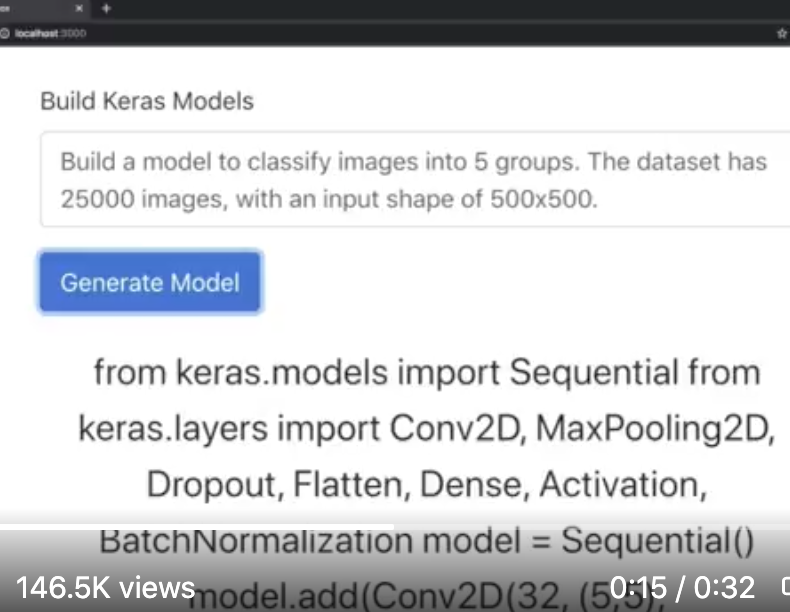The image size is (790, 612).
Task: Click the 'from keras.models import Sequential' line
Action: point(427,372)
